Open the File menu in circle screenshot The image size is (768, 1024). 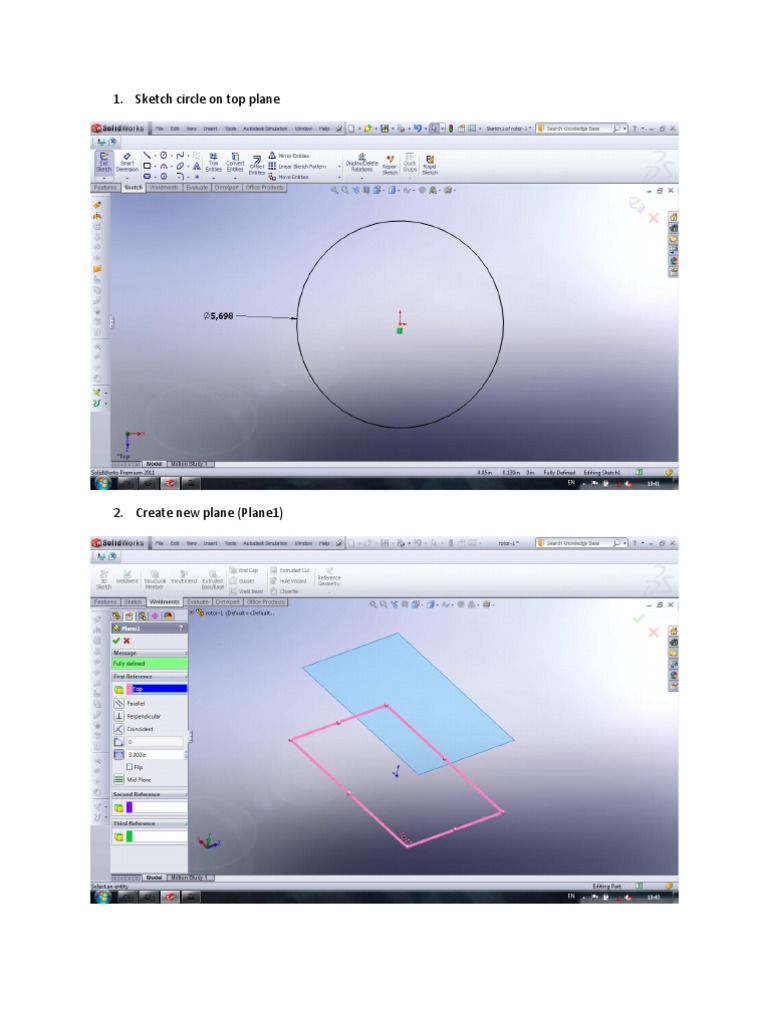[159, 129]
